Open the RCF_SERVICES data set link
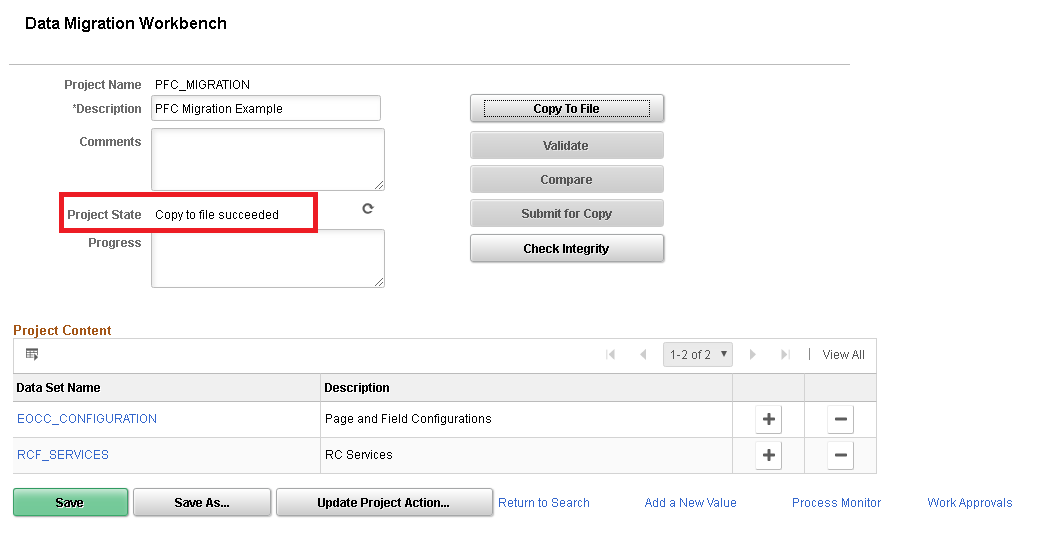This screenshot has height=537, width=1048. tap(63, 455)
